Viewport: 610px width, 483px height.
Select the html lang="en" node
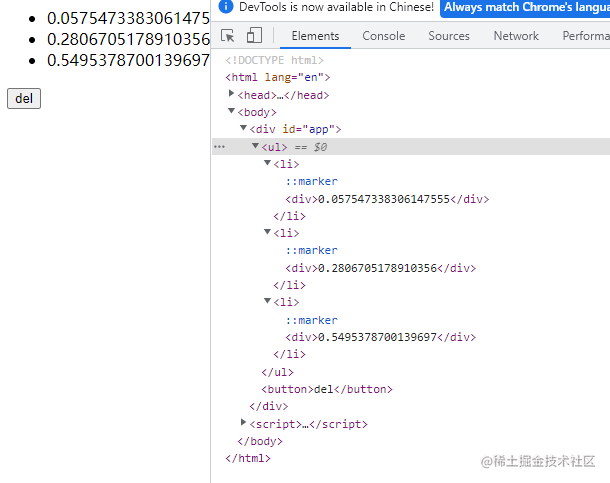coord(278,77)
